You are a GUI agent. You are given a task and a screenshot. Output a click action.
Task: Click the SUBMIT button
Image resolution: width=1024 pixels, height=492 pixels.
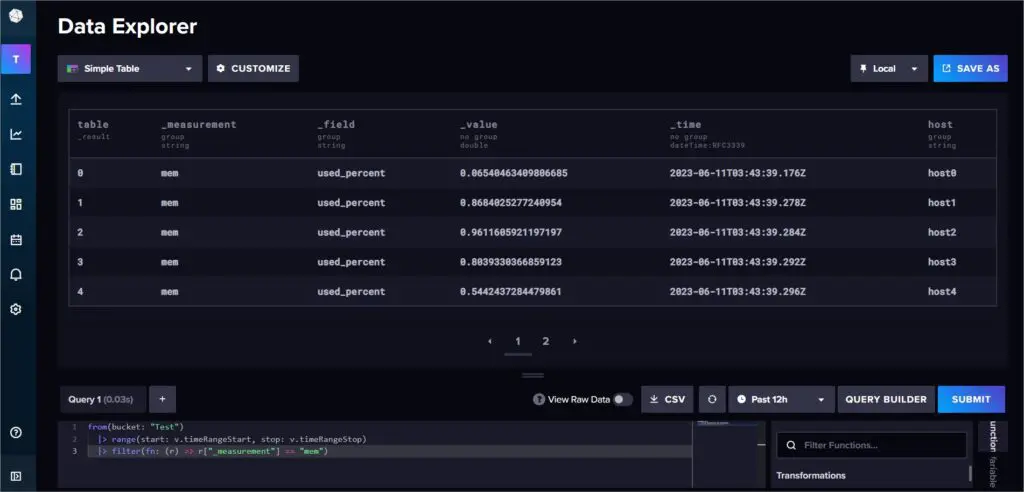[x=970, y=399]
